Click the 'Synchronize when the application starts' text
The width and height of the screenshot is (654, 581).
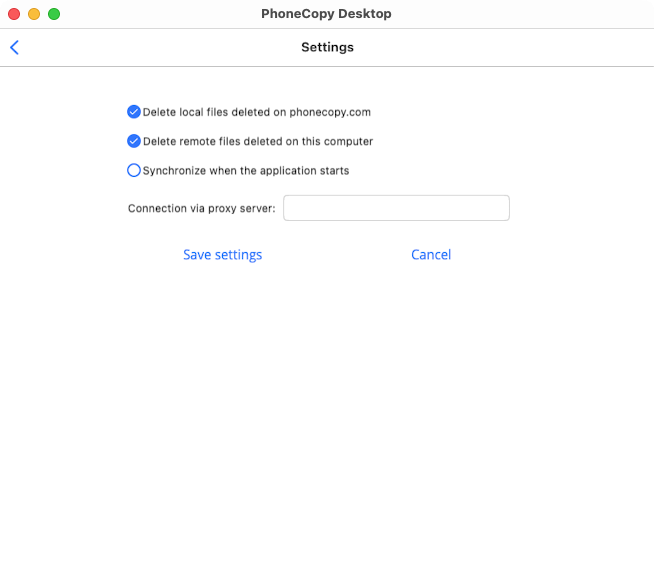pos(246,171)
